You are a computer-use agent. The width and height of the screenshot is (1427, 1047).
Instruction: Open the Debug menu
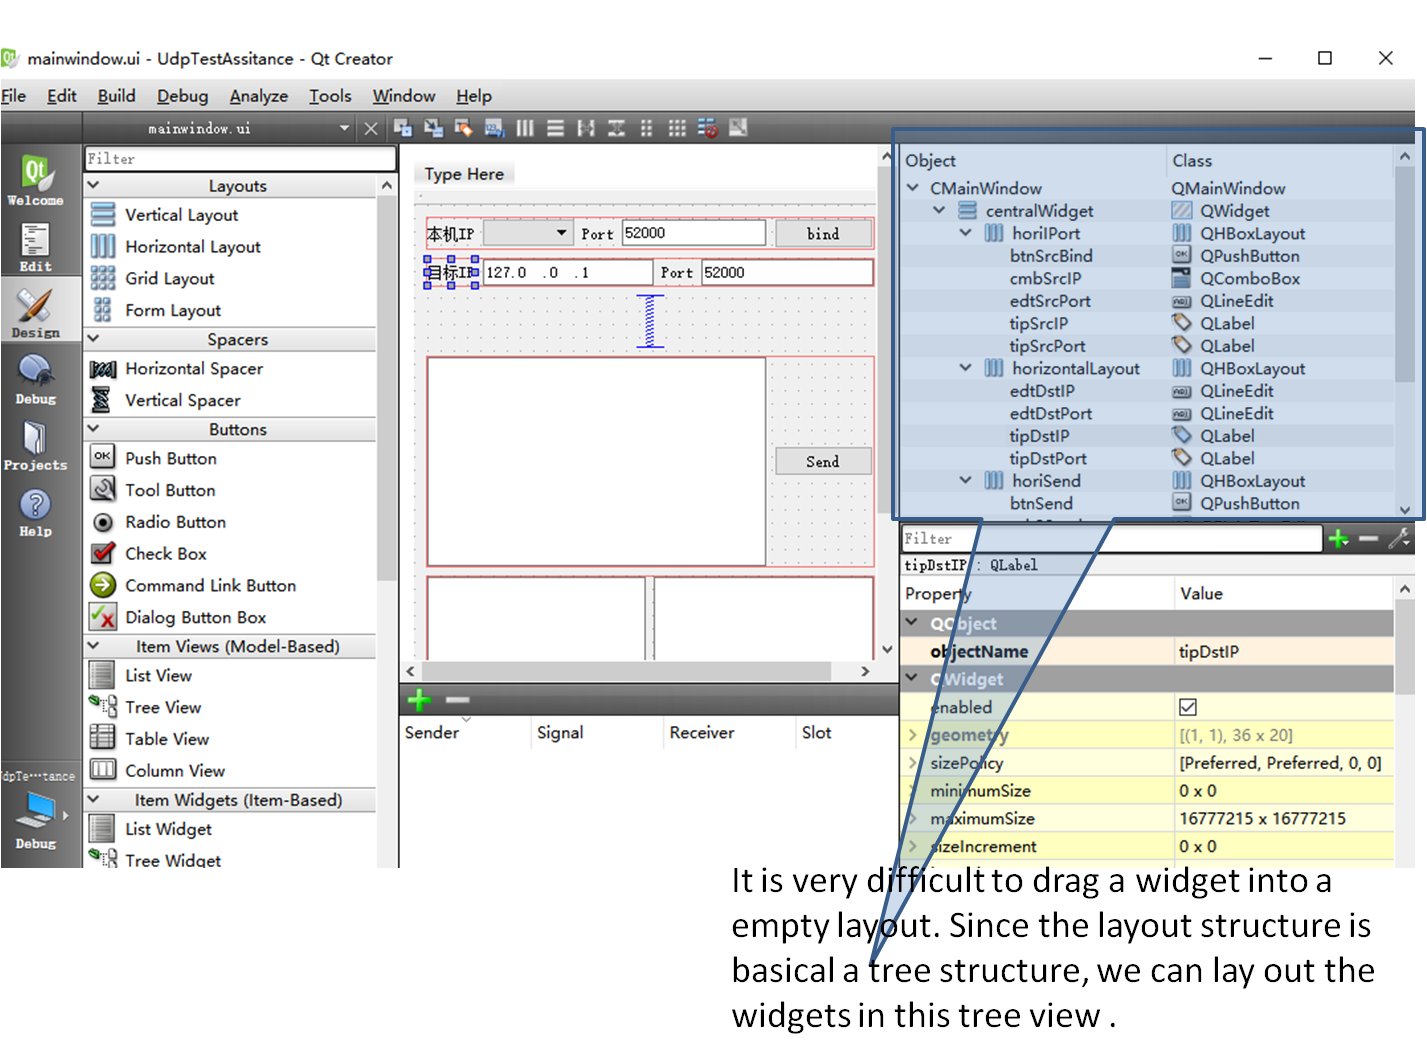pos(183,96)
